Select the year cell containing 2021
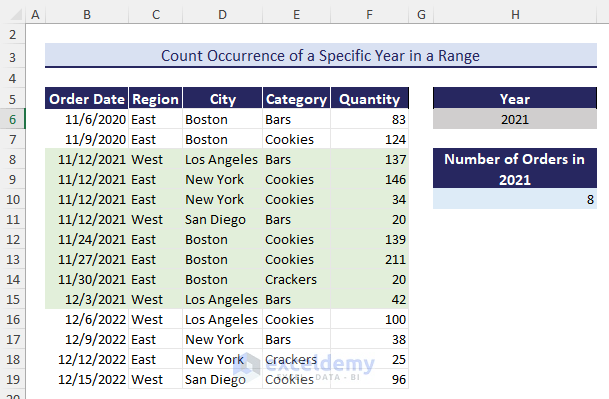 [515, 119]
